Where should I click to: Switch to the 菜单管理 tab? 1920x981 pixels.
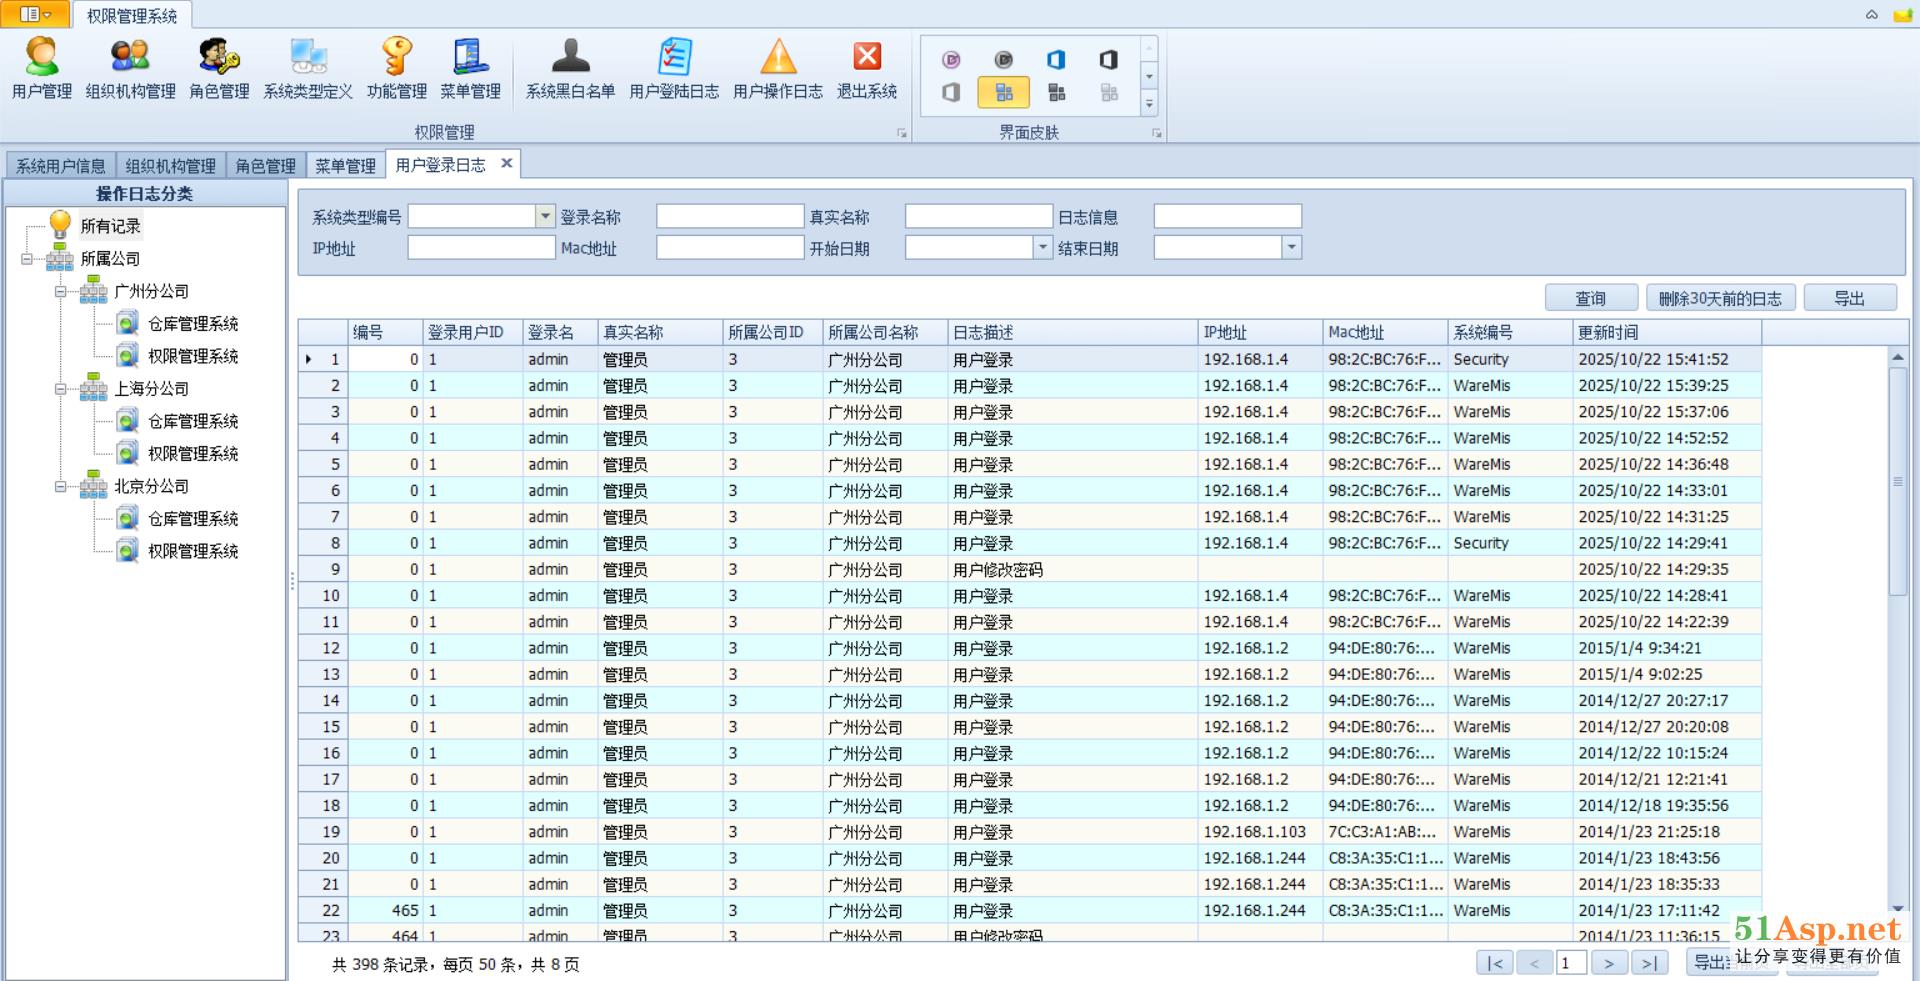pyautogui.click(x=345, y=166)
